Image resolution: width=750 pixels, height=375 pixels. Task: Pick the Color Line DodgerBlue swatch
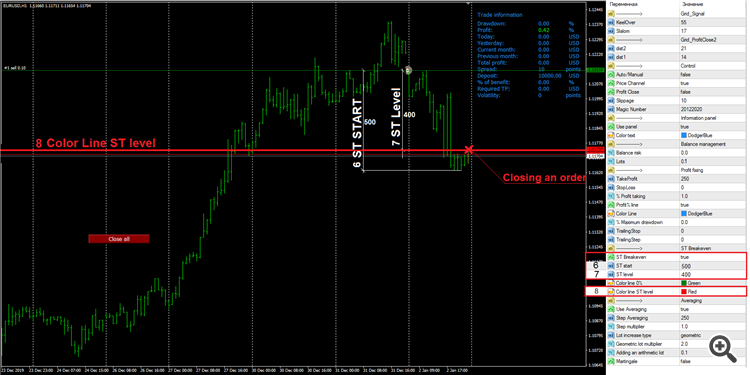683,214
